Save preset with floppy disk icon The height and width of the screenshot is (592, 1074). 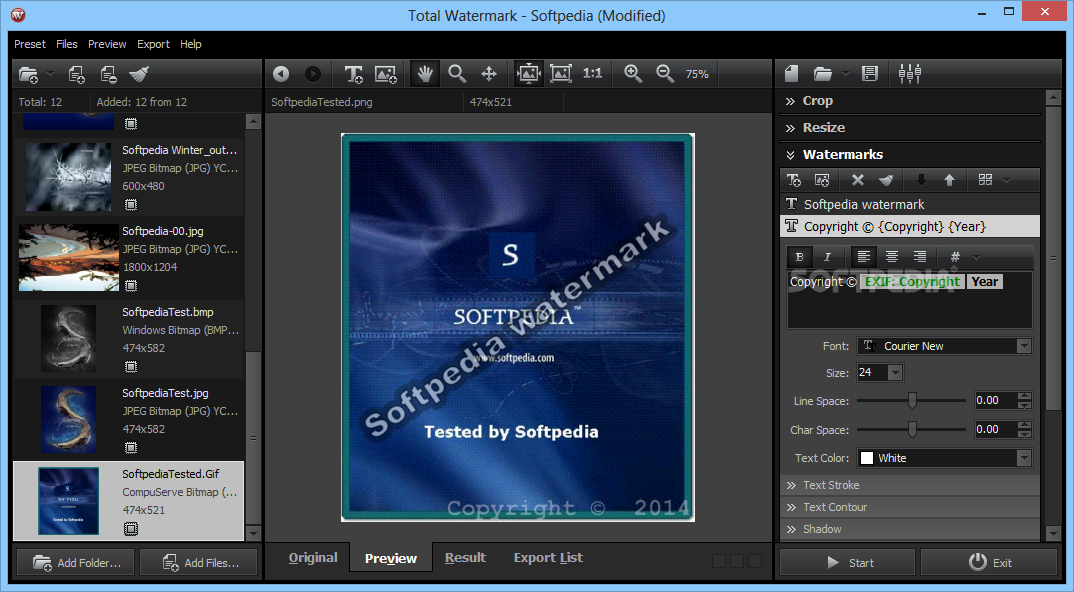[870, 73]
